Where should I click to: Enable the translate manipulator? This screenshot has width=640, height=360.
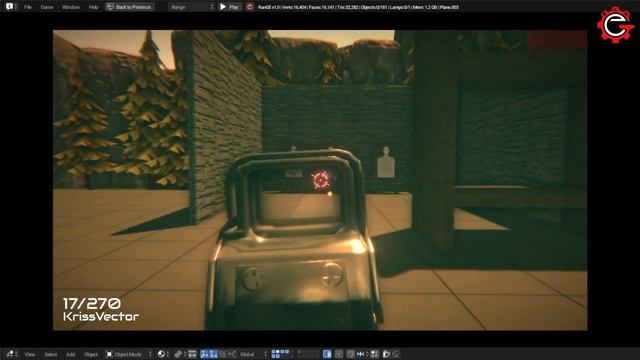click(x=205, y=354)
